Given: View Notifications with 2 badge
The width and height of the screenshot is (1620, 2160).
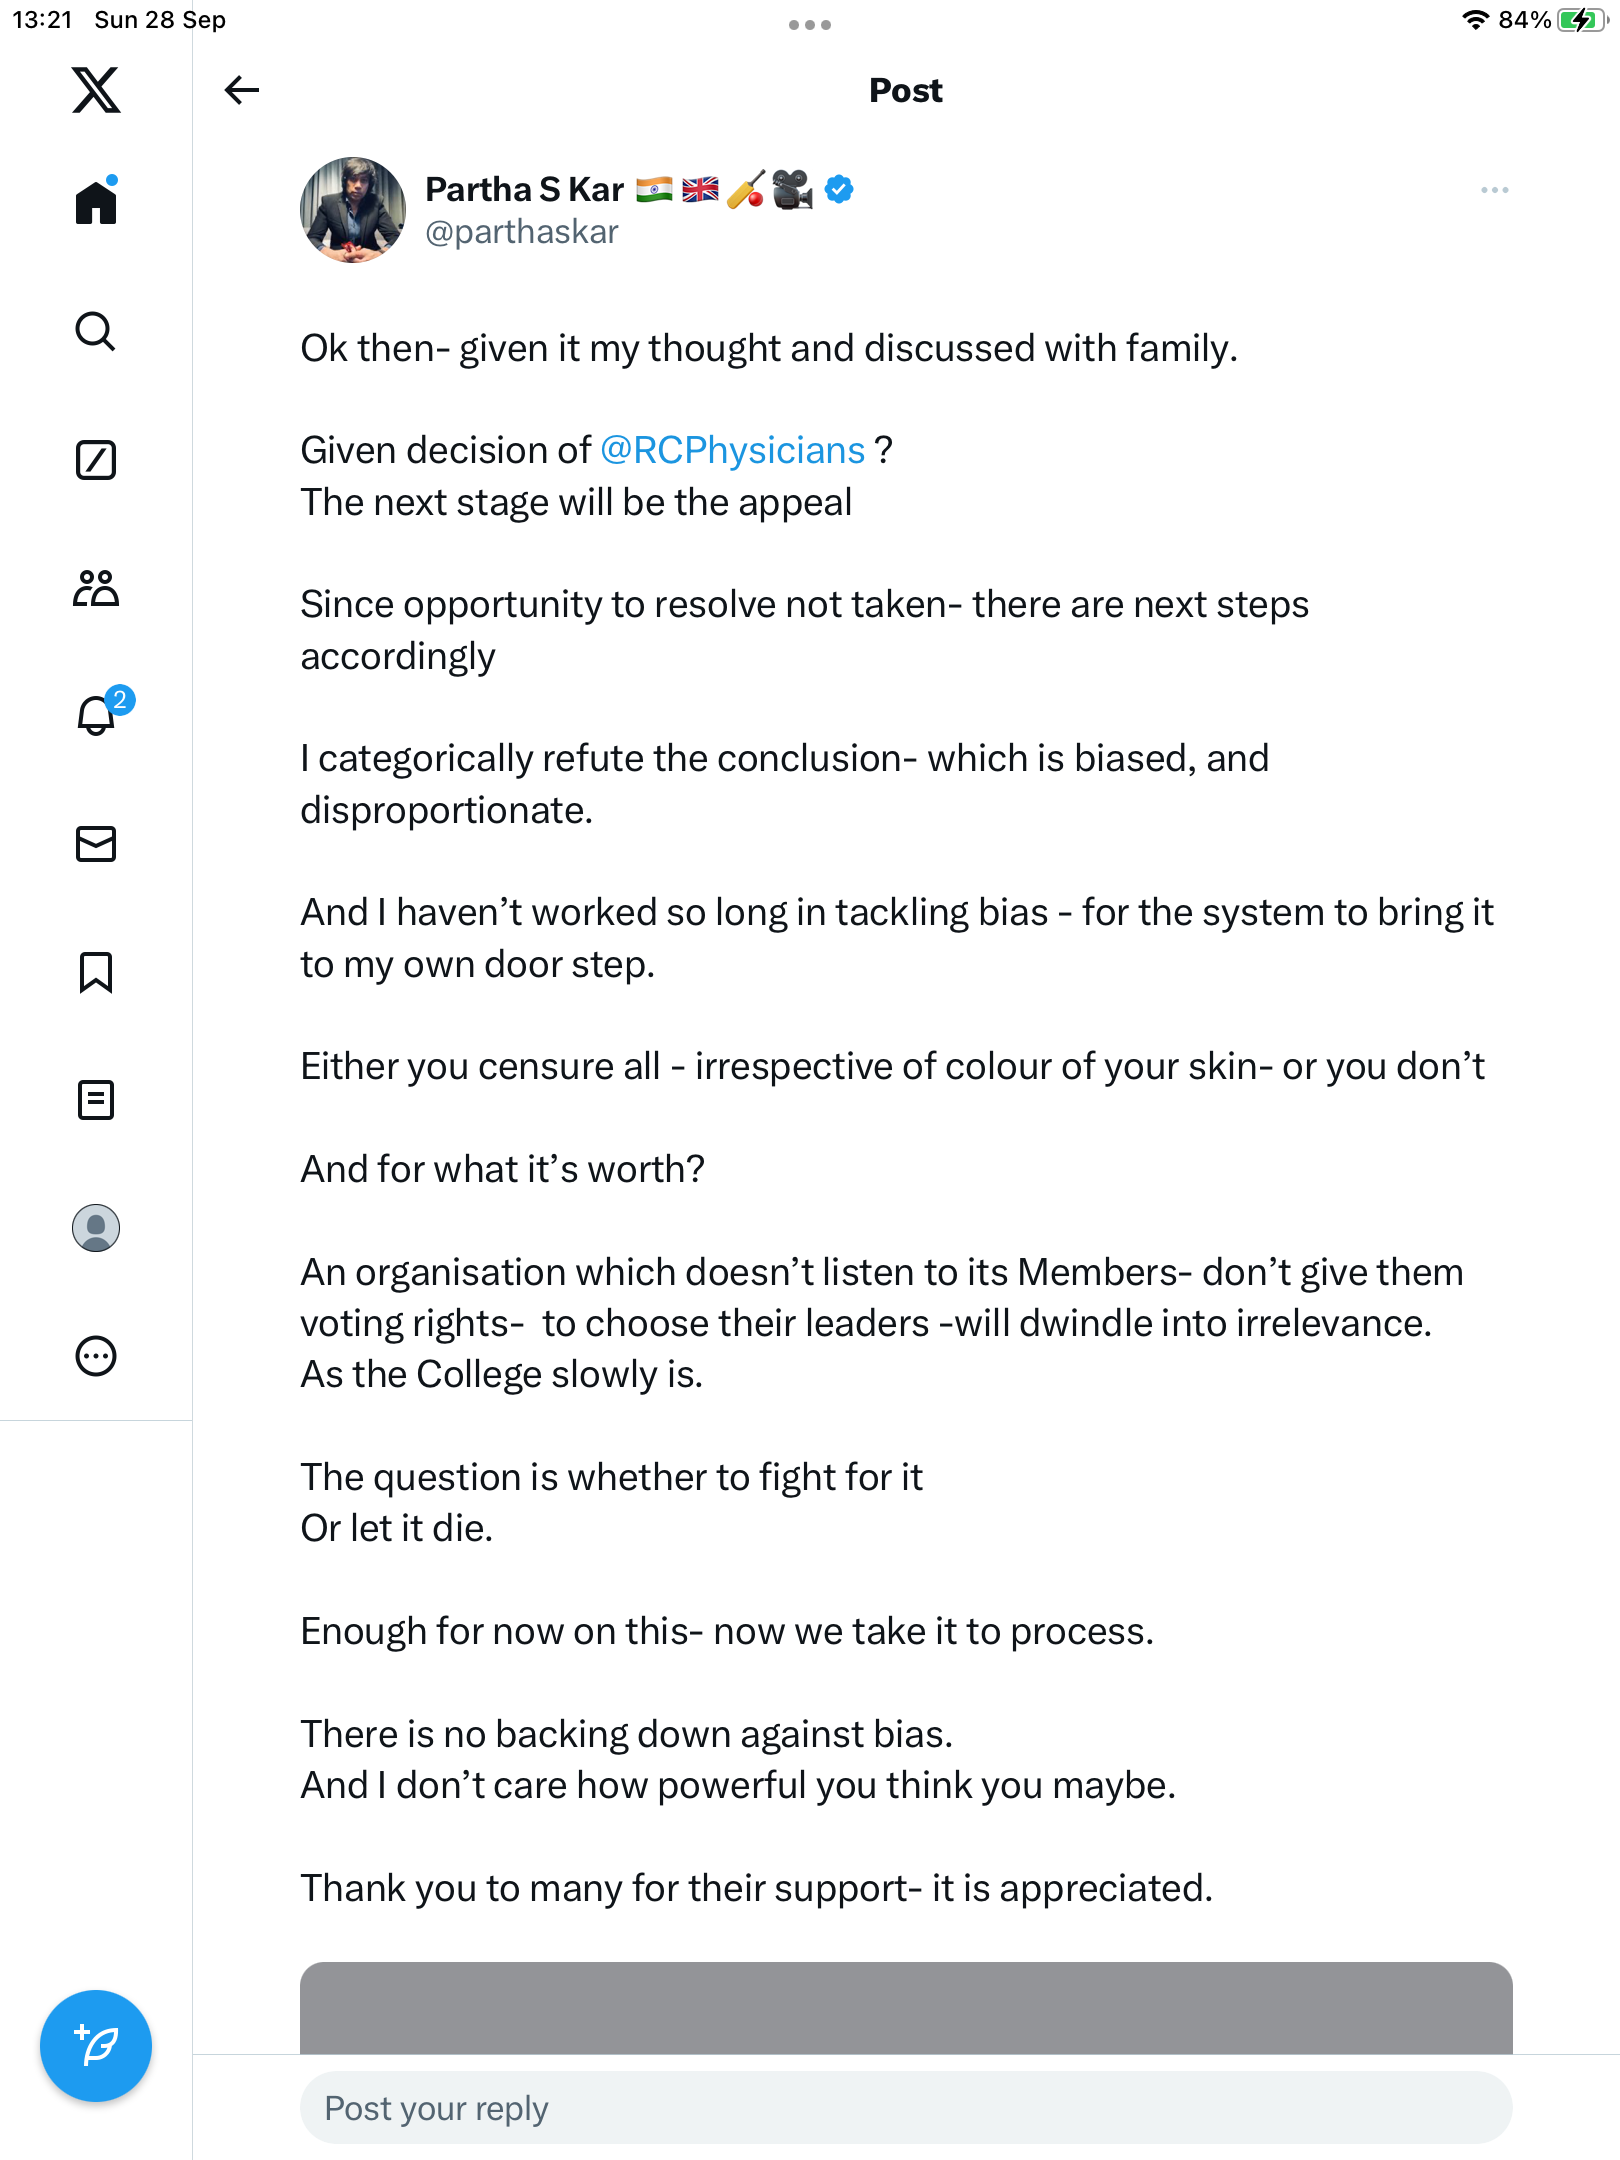Looking at the screenshot, I should pyautogui.click(x=96, y=715).
